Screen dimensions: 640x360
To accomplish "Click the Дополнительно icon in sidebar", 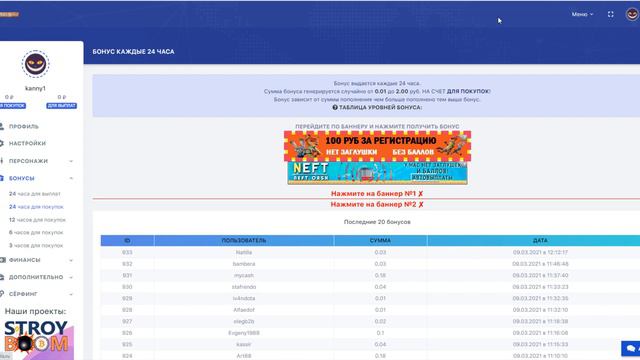I will [x=2, y=277].
